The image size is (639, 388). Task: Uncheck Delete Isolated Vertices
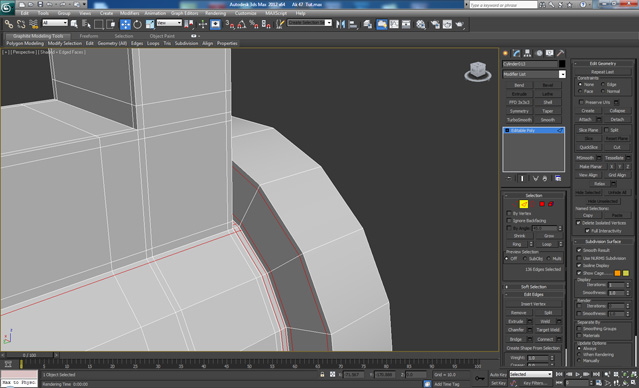(578, 223)
